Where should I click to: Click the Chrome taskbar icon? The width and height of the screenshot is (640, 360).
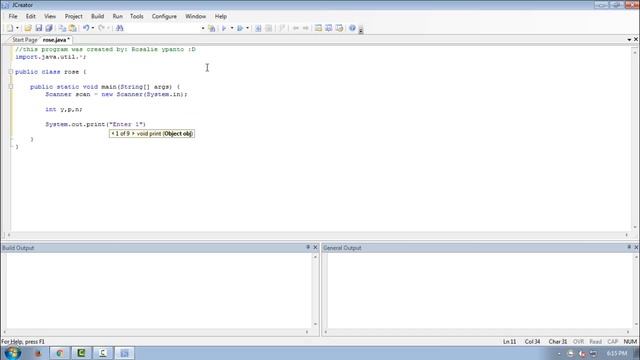[x=60, y=353]
